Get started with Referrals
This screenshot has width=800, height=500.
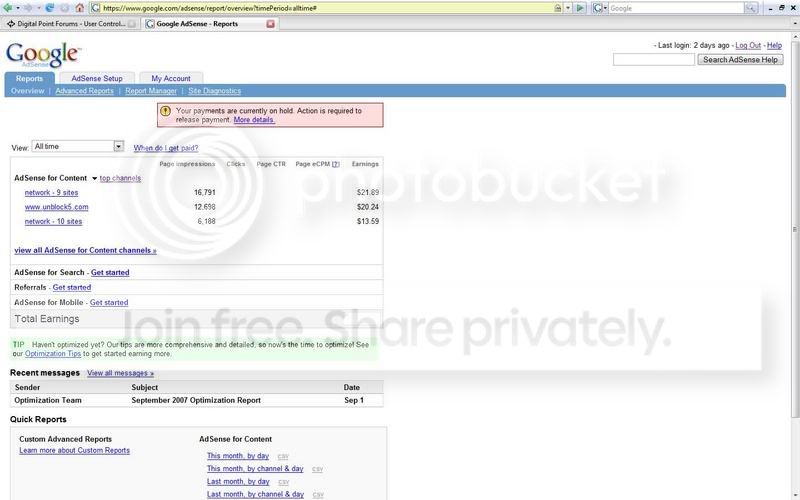coord(71,287)
